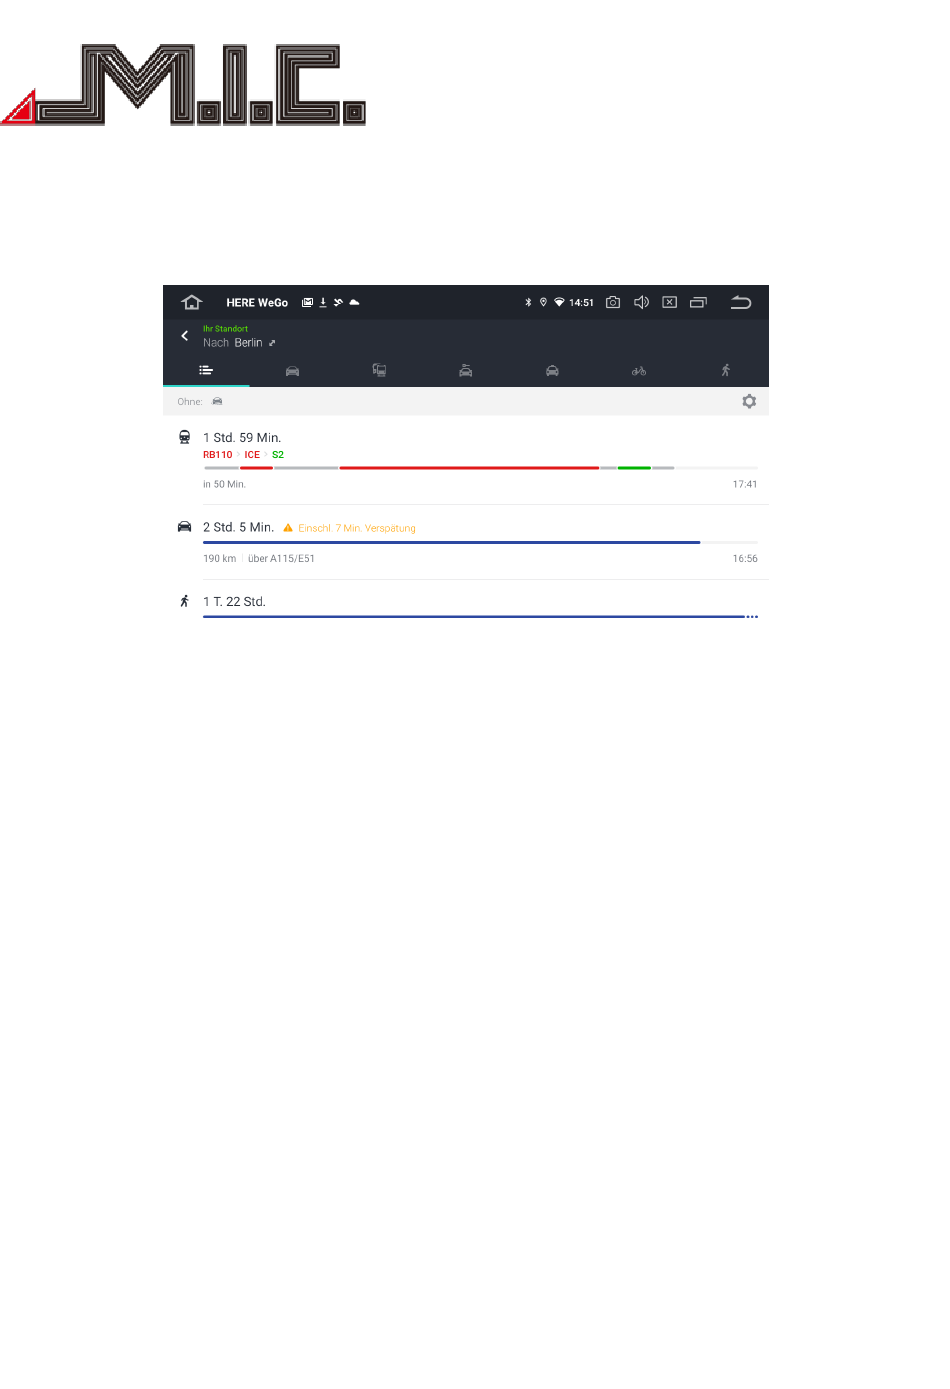
Task: Open the 1 Std. 59 Min. train route
Action: (466, 460)
